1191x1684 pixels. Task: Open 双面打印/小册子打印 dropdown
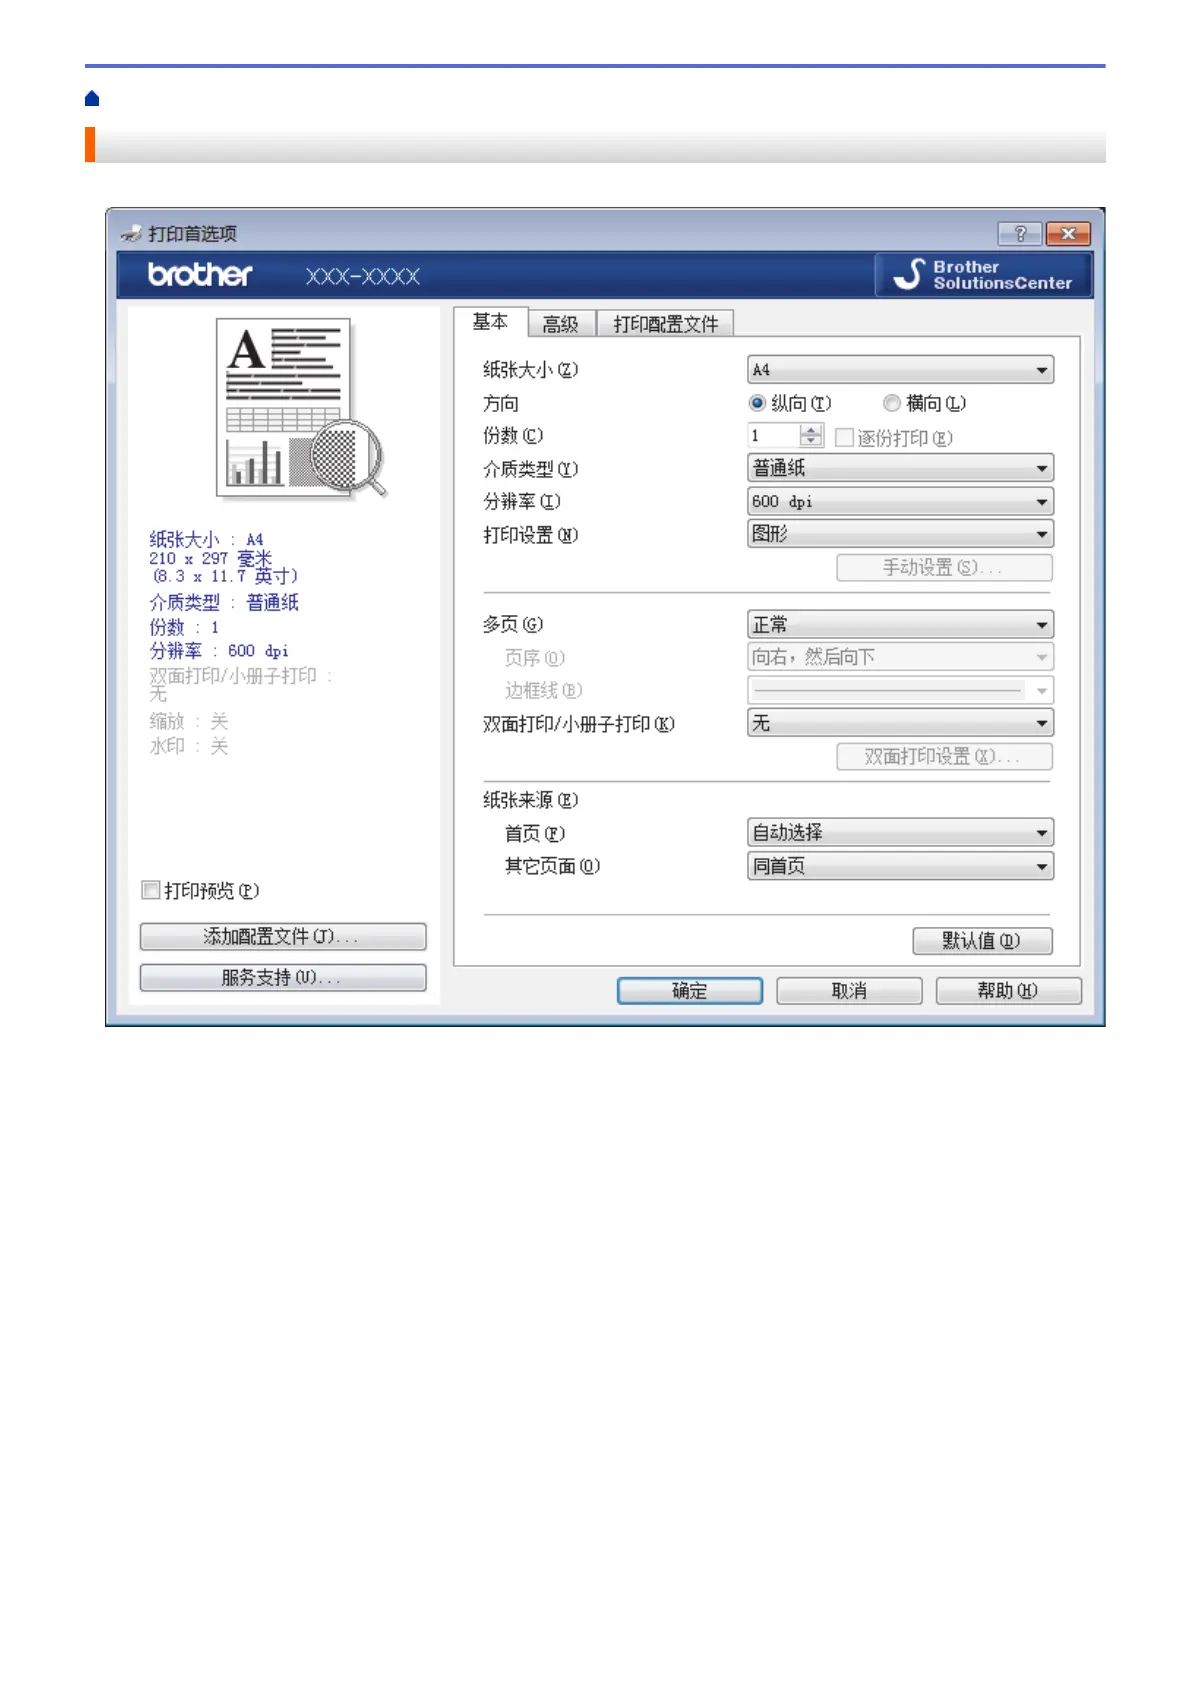[x=900, y=723]
